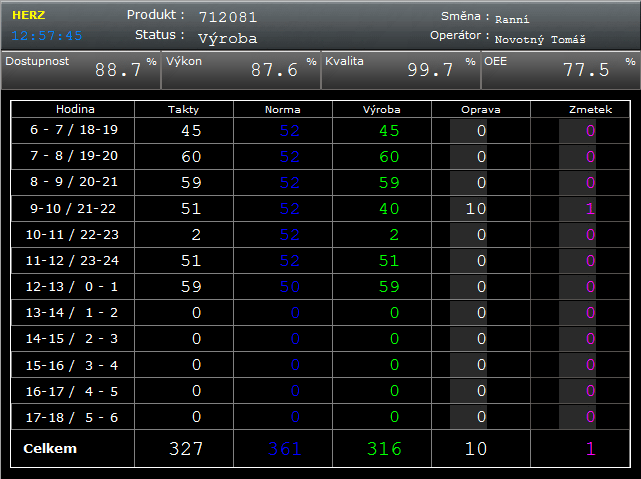Click the Norma column header
Screen dimensions: 641x479
(282, 109)
